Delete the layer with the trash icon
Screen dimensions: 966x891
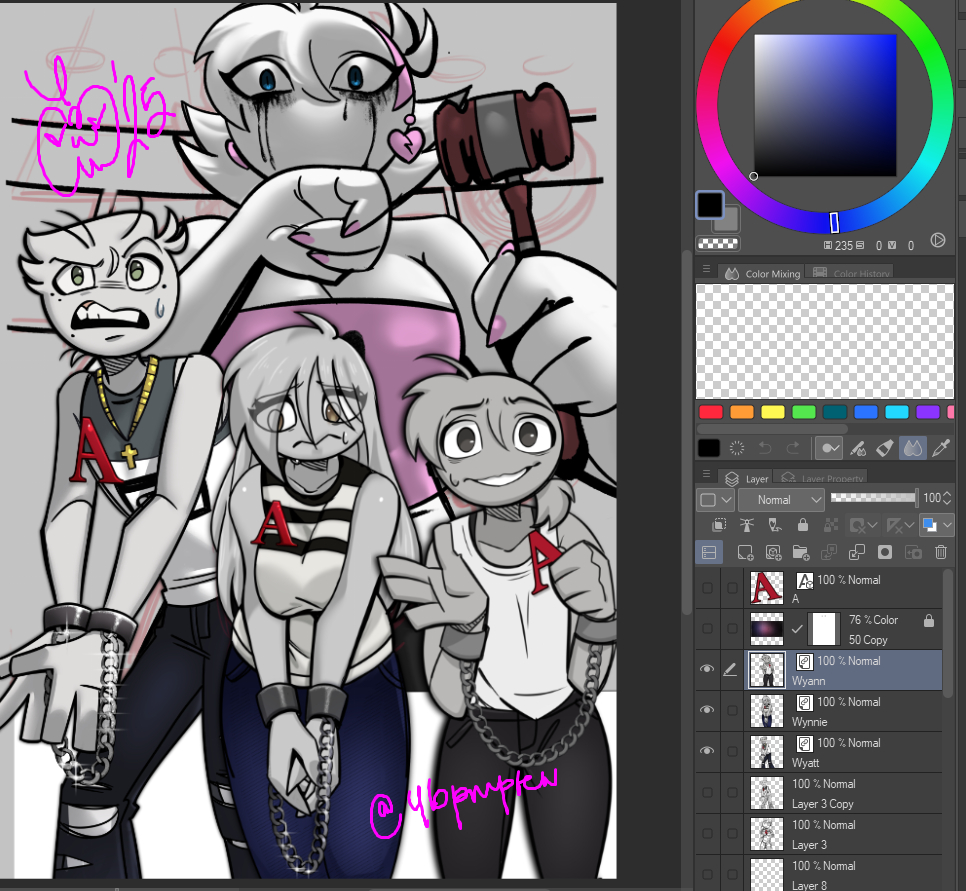click(940, 552)
